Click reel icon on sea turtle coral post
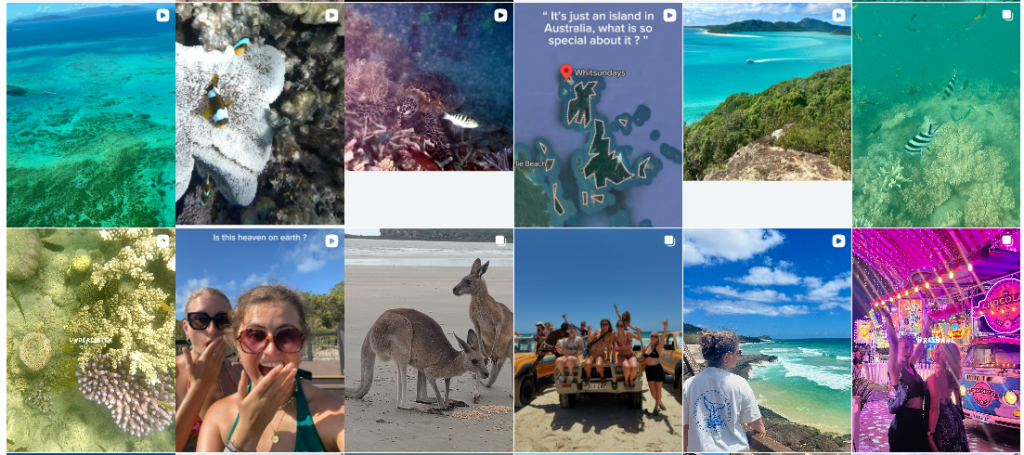Viewport: 1024px width, 455px height. tap(500, 15)
